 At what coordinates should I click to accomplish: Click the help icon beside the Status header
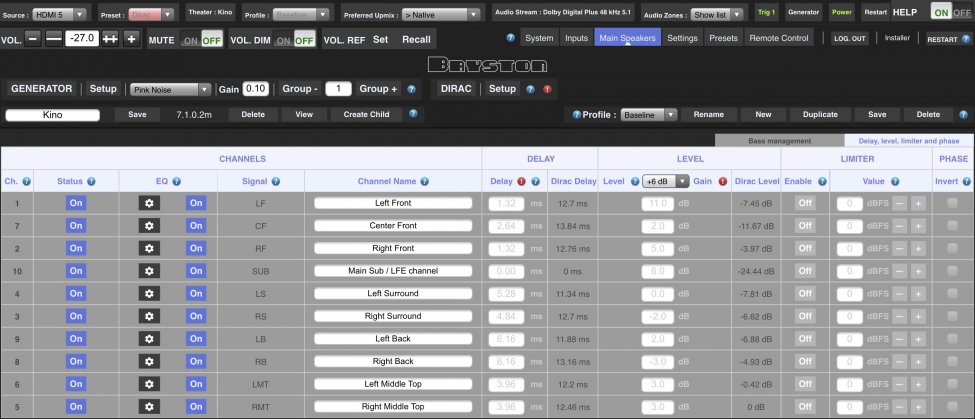pos(91,181)
